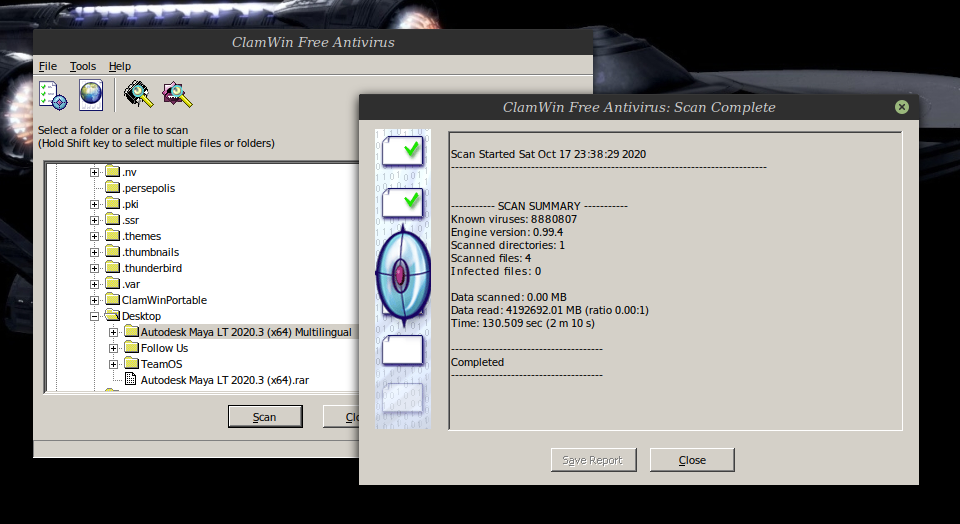This screenshot has height=524, width=960.
Task: Close the Scan Complete dialog via green X
Action: tap(901, 107)
